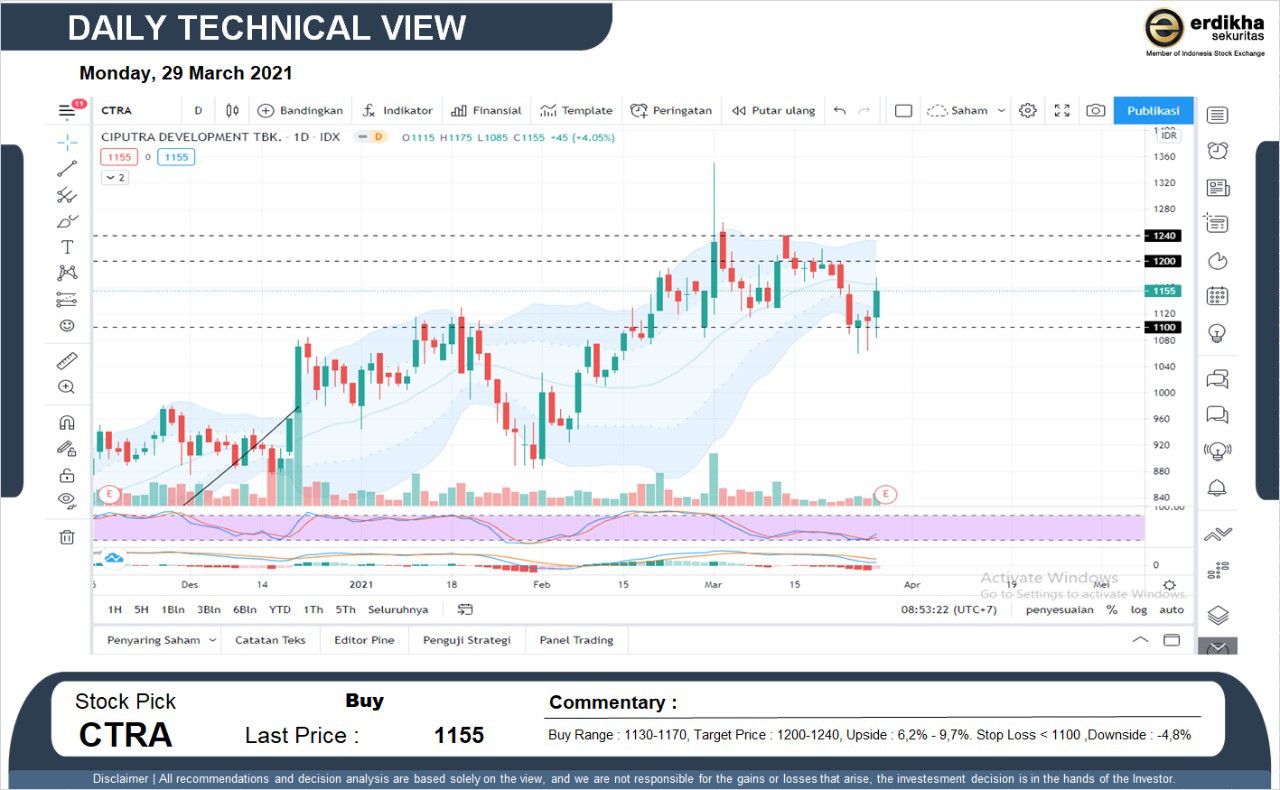Switch to the Editor Pine tab
Viewport: 1280px width, 790px height.
click(x=364, y=640)
